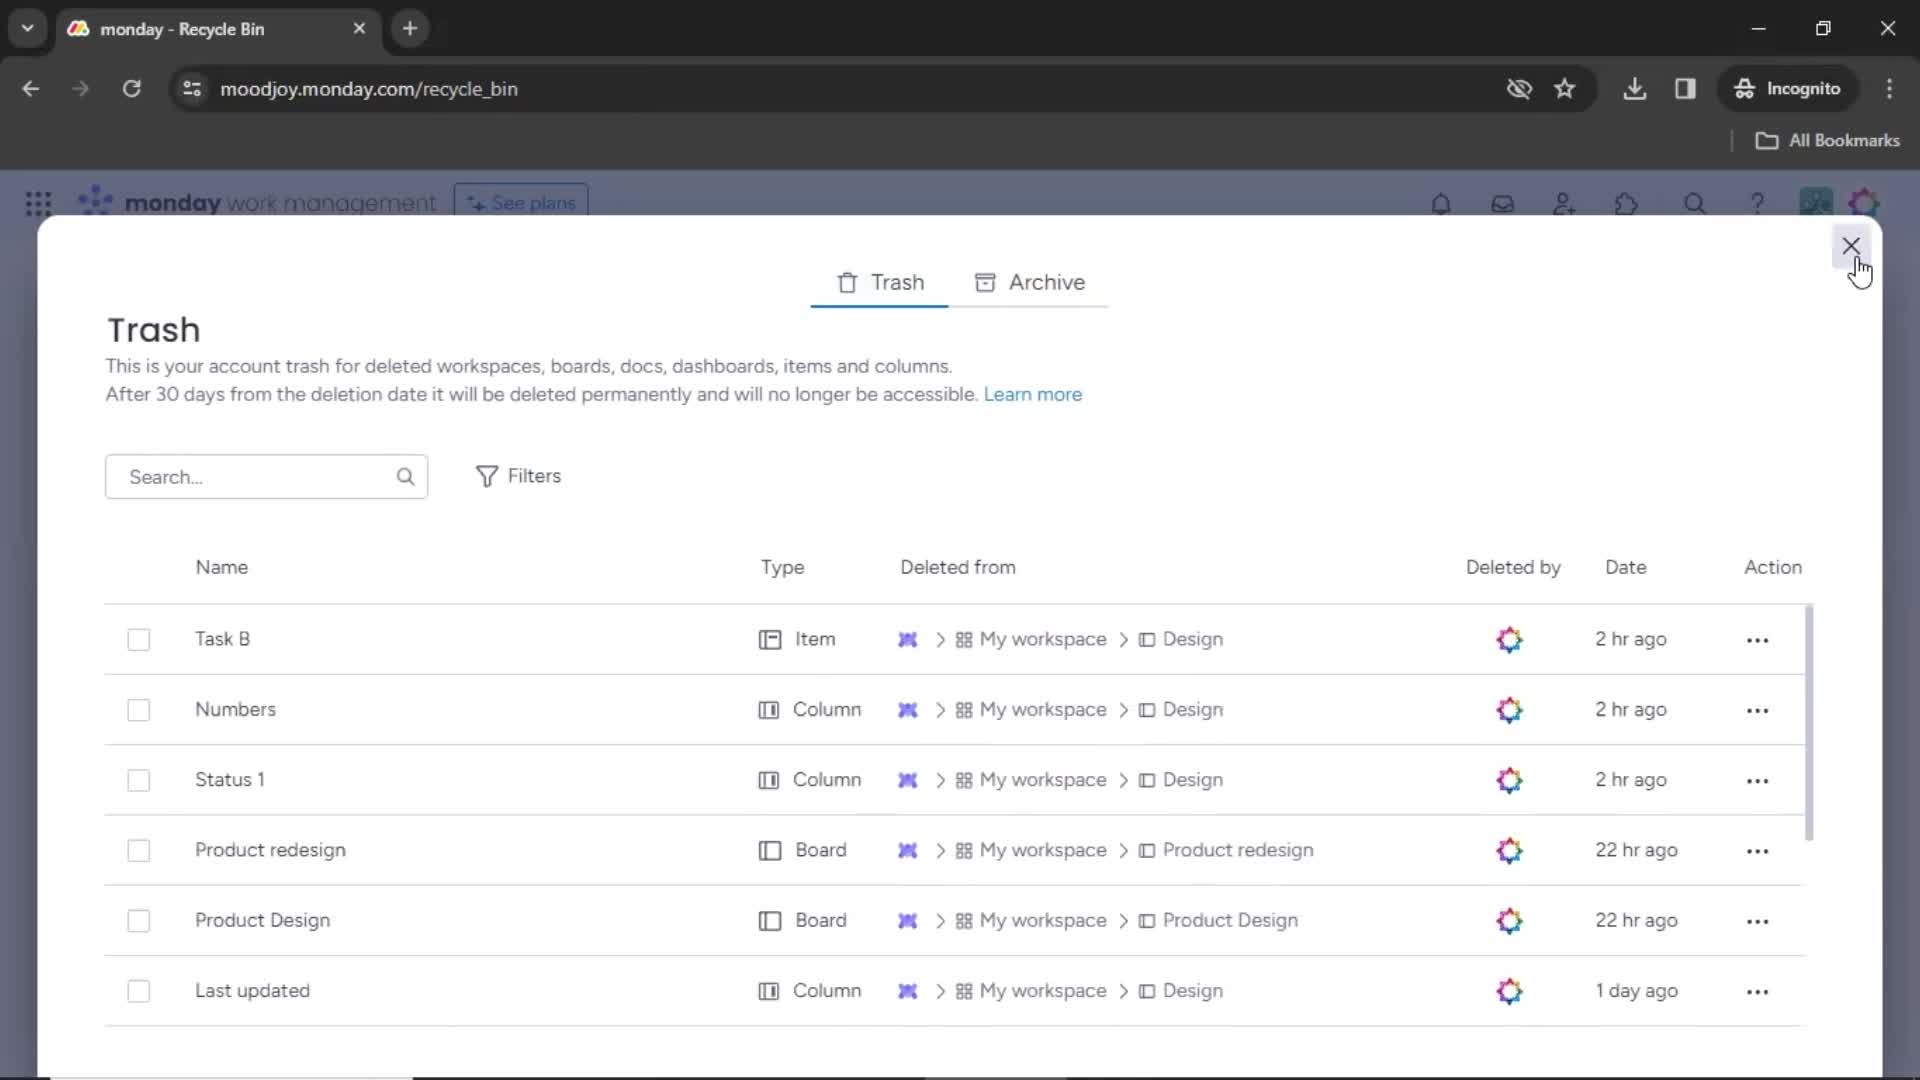Click the Trash tab icon
The height and width of the screenshot is (1080, 1920).
click(x=848, y=282)
